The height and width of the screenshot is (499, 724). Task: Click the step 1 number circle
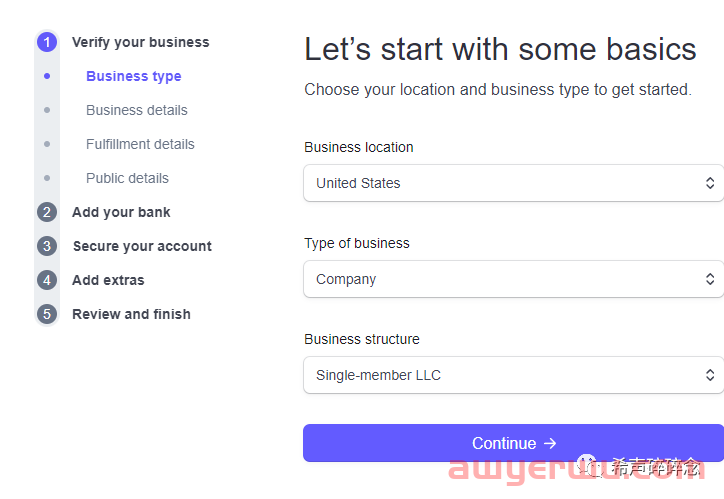click(47, 42)
